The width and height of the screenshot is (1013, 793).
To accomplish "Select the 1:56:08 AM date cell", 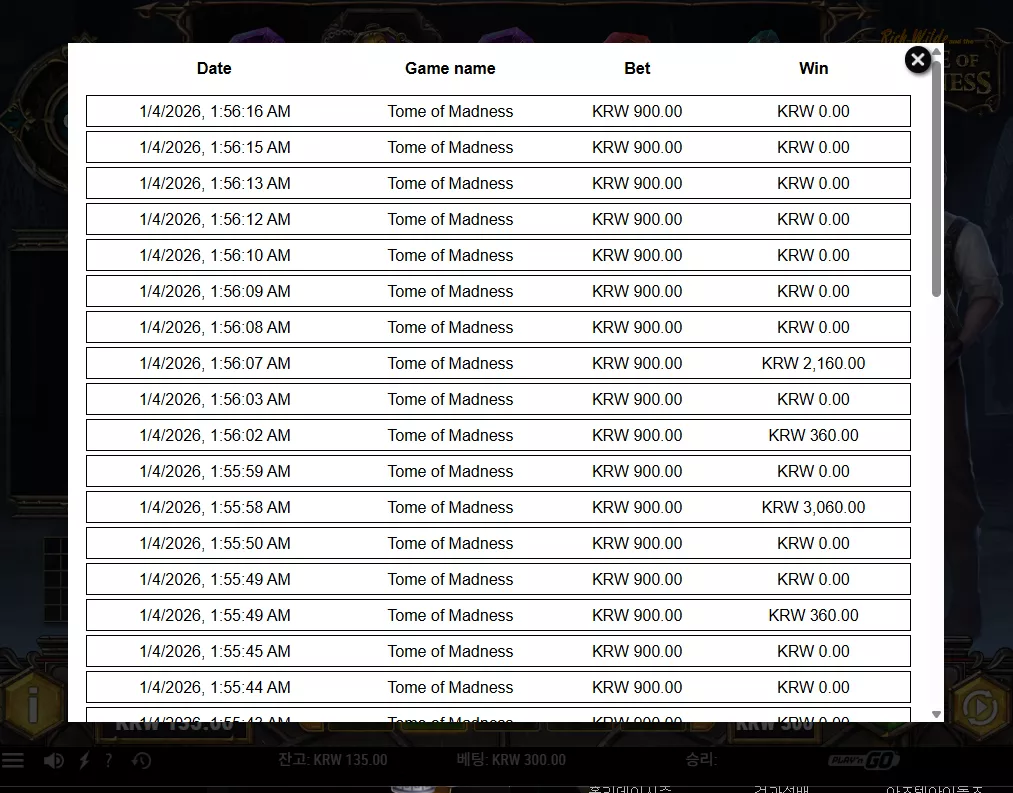I will pyautogui.click(x=214, y=328).
